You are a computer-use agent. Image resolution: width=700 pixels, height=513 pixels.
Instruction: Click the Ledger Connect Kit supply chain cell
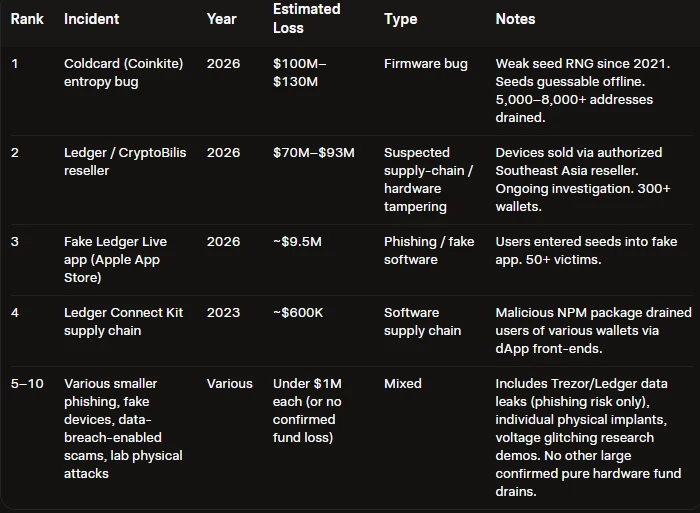pos(123,321)
